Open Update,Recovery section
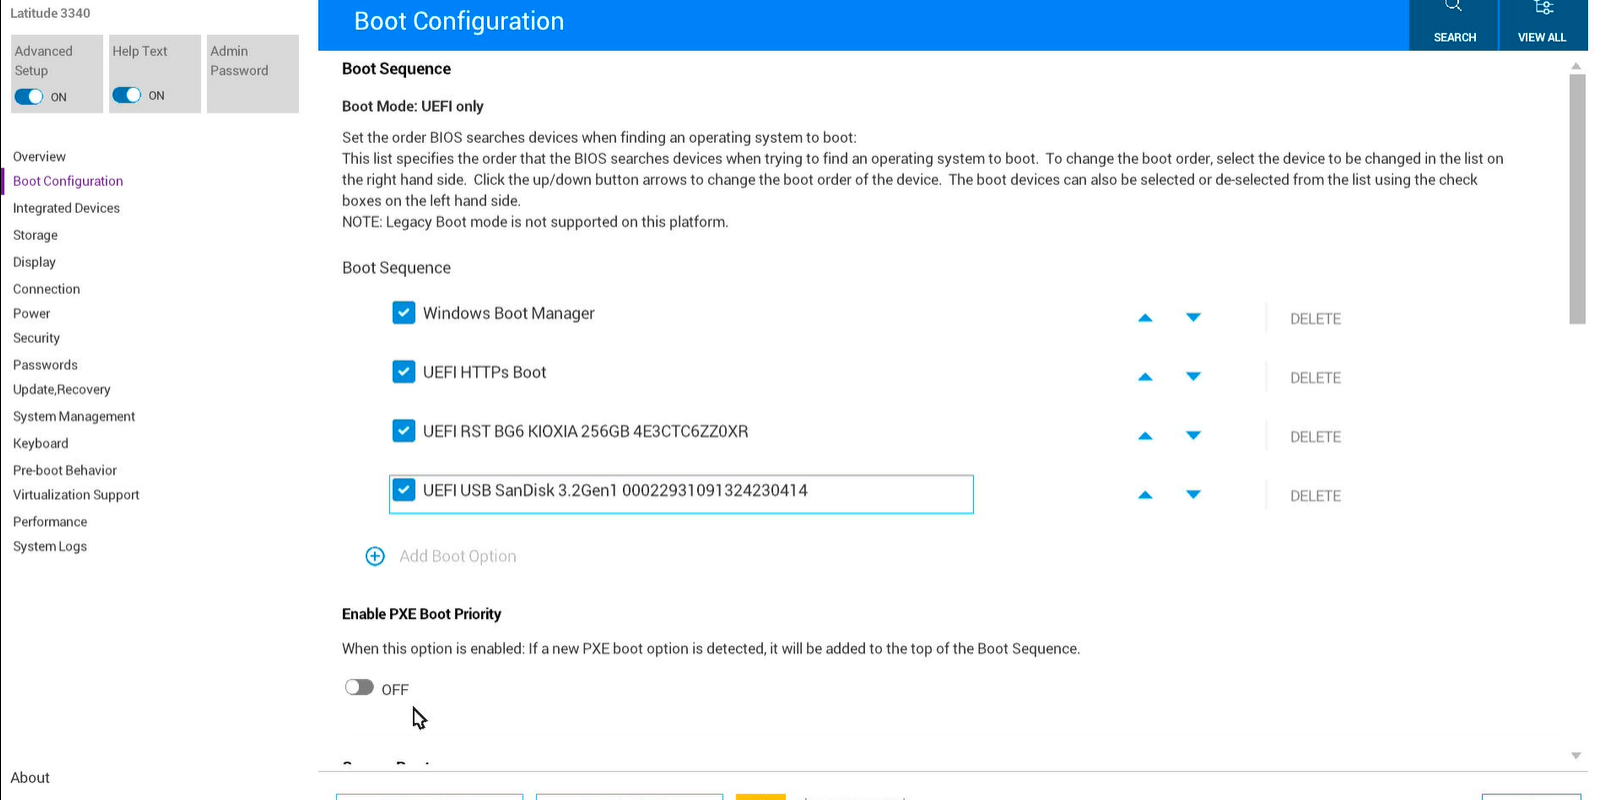This screenshot has height=800, width=1621. (61, 389)
